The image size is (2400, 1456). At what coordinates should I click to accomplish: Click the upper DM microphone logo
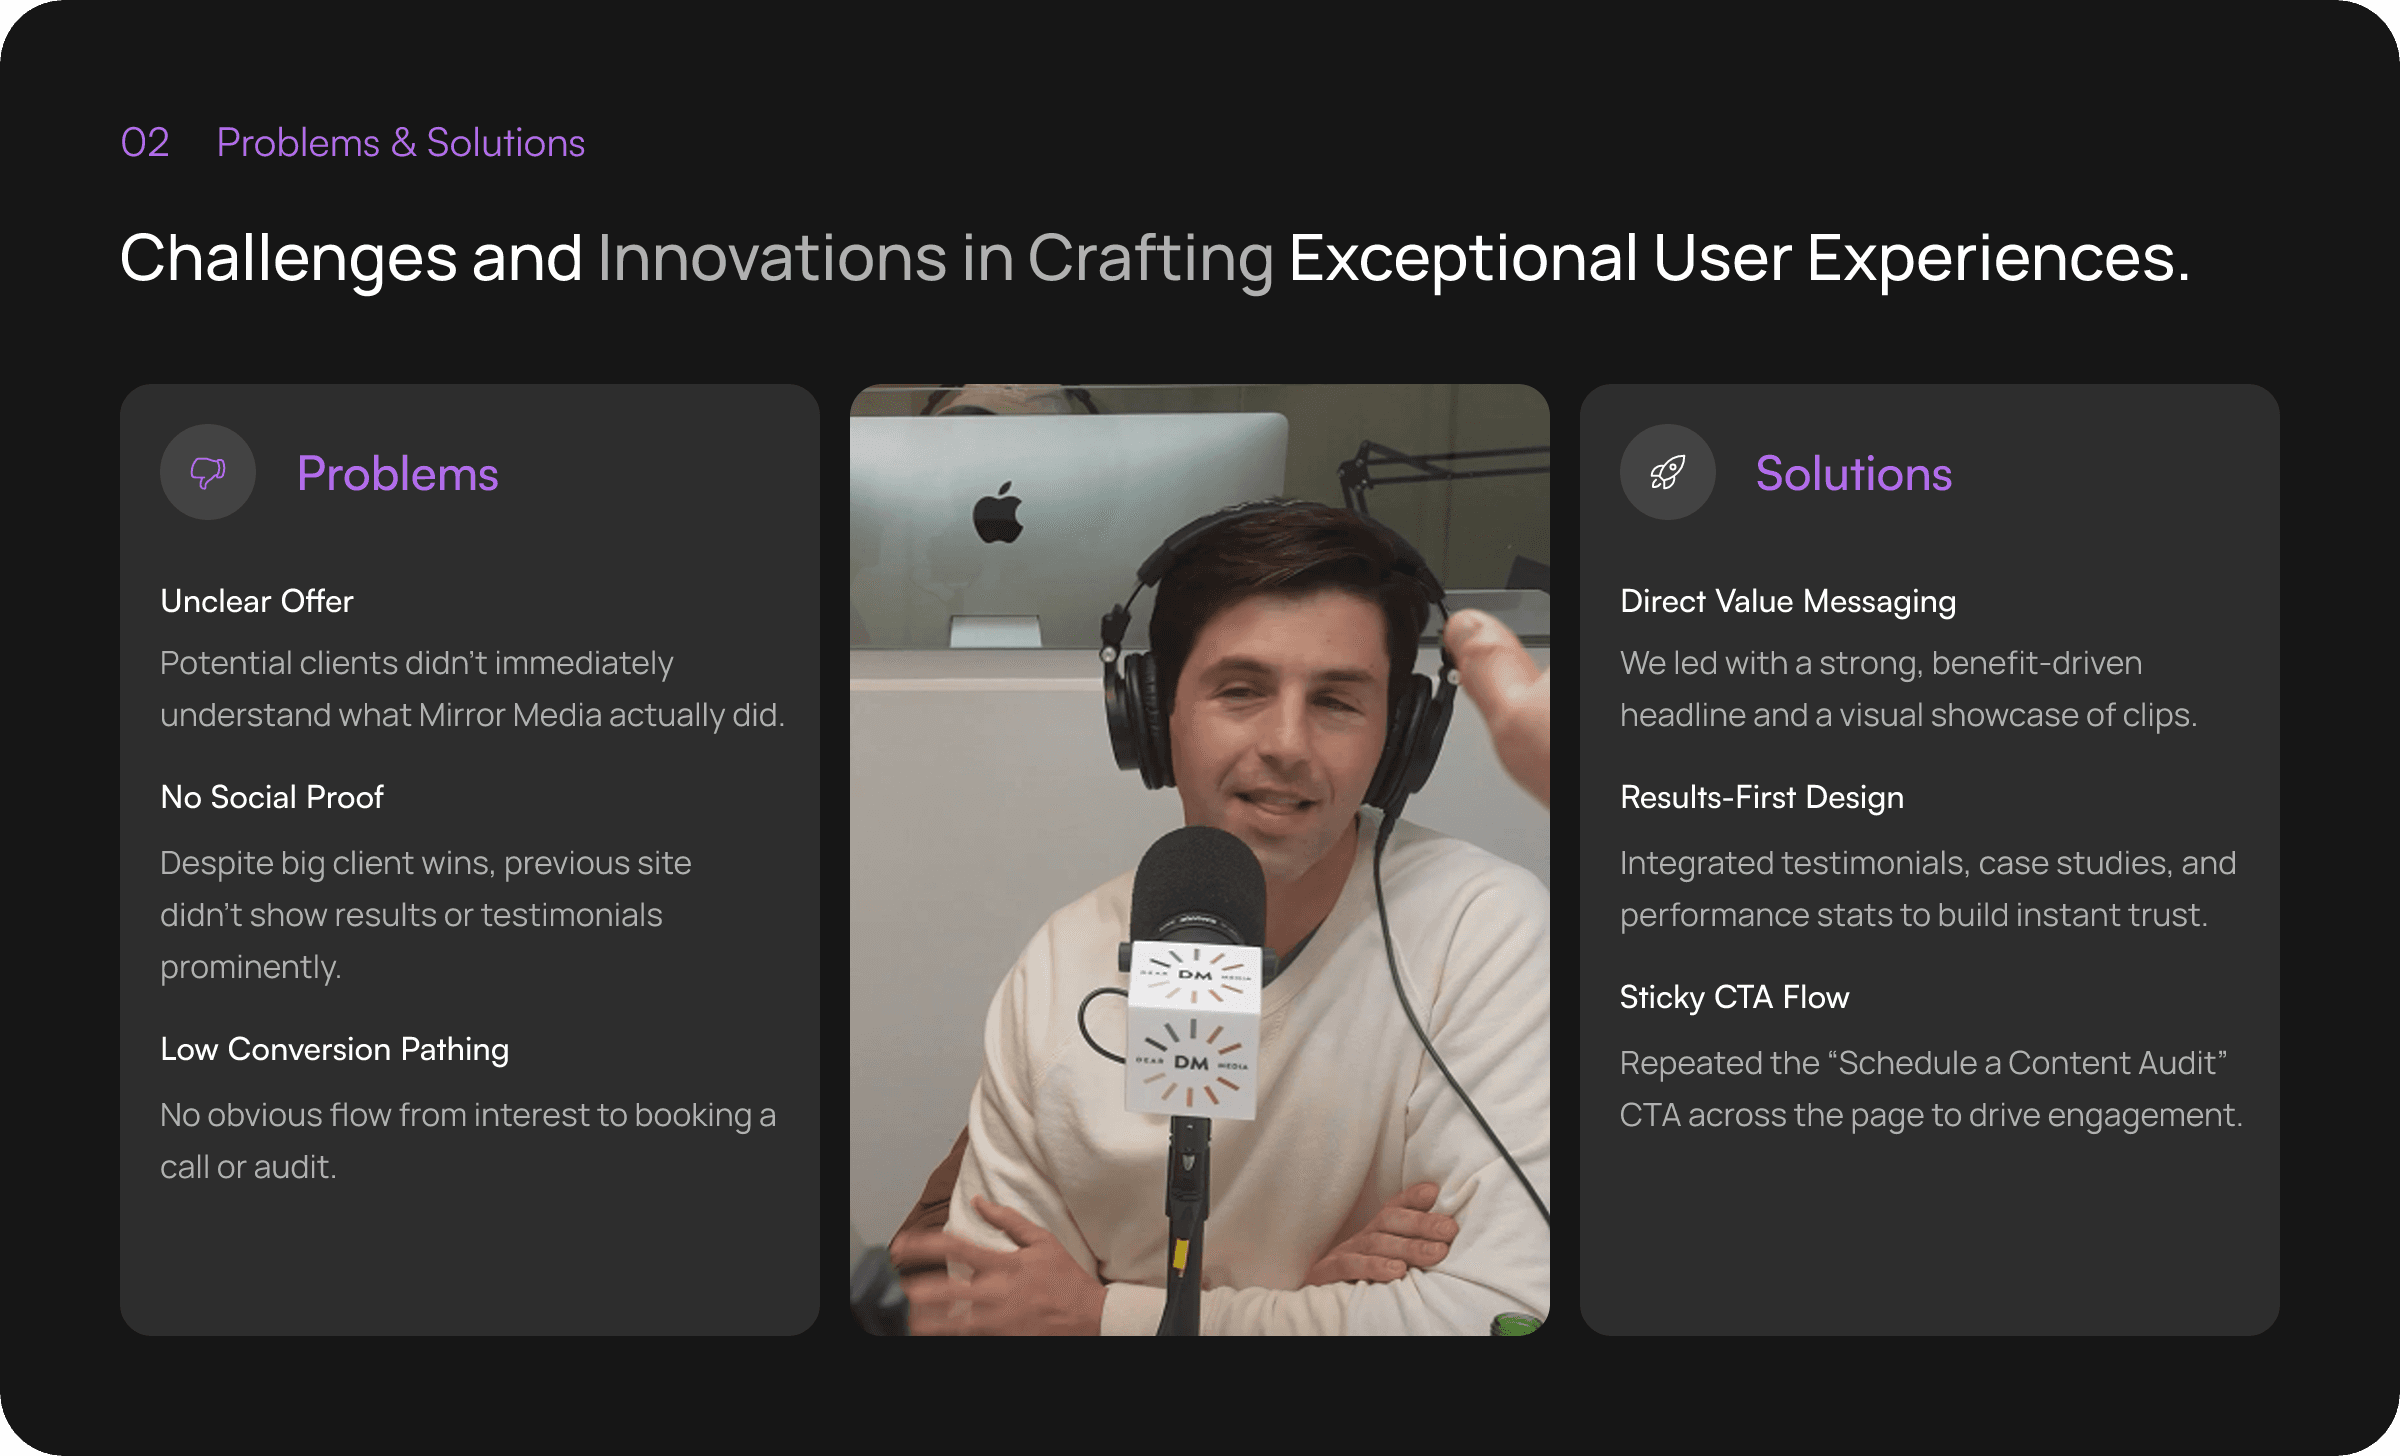[1194, 974]
